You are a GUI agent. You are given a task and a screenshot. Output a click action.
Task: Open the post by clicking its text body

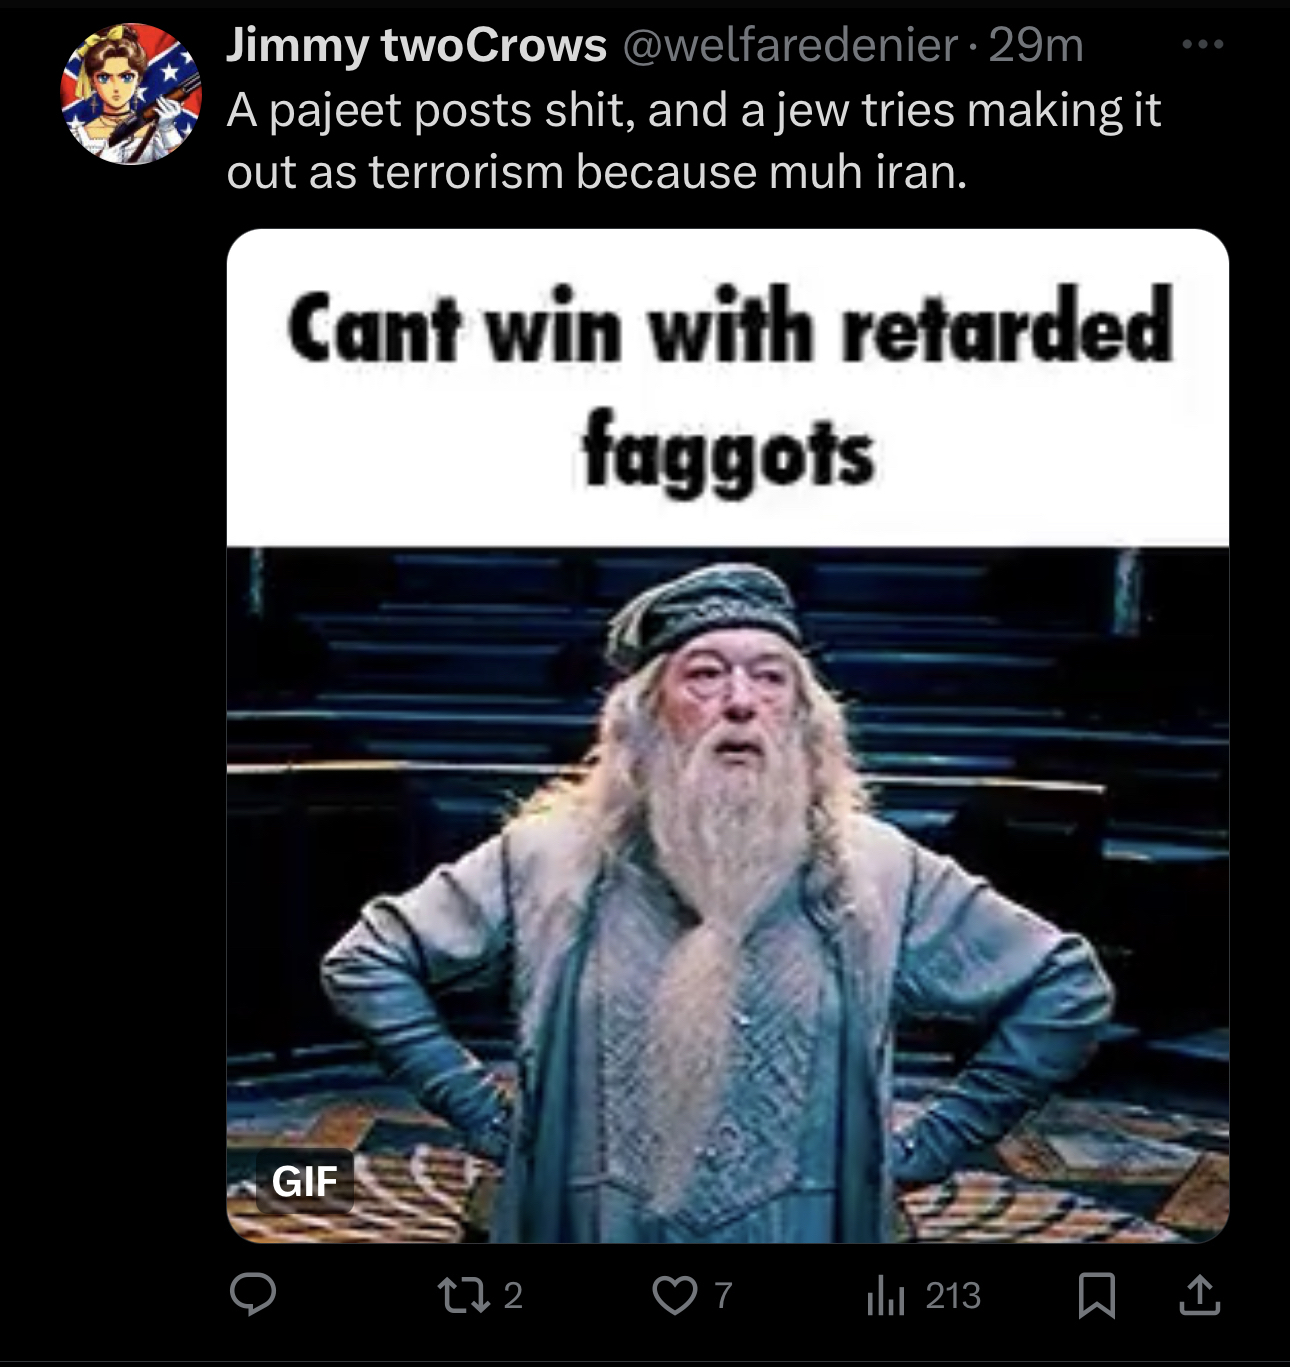(694, 141)
